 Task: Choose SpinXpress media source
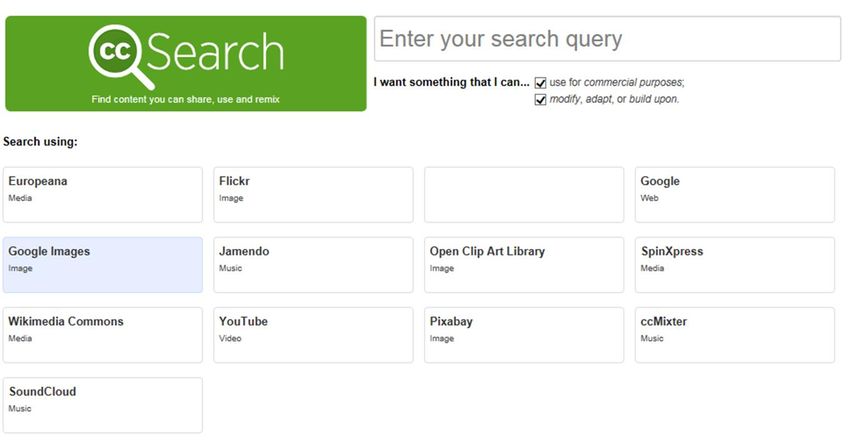735,265
